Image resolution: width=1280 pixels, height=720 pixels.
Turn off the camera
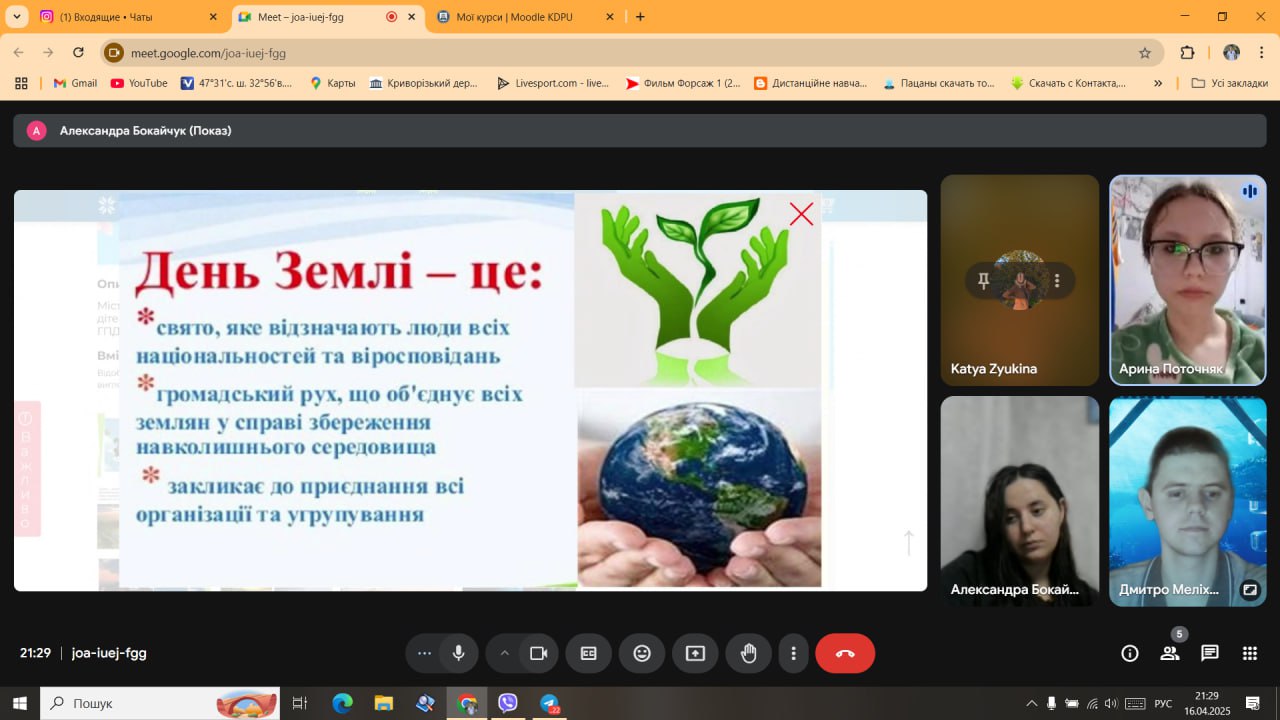539,653
